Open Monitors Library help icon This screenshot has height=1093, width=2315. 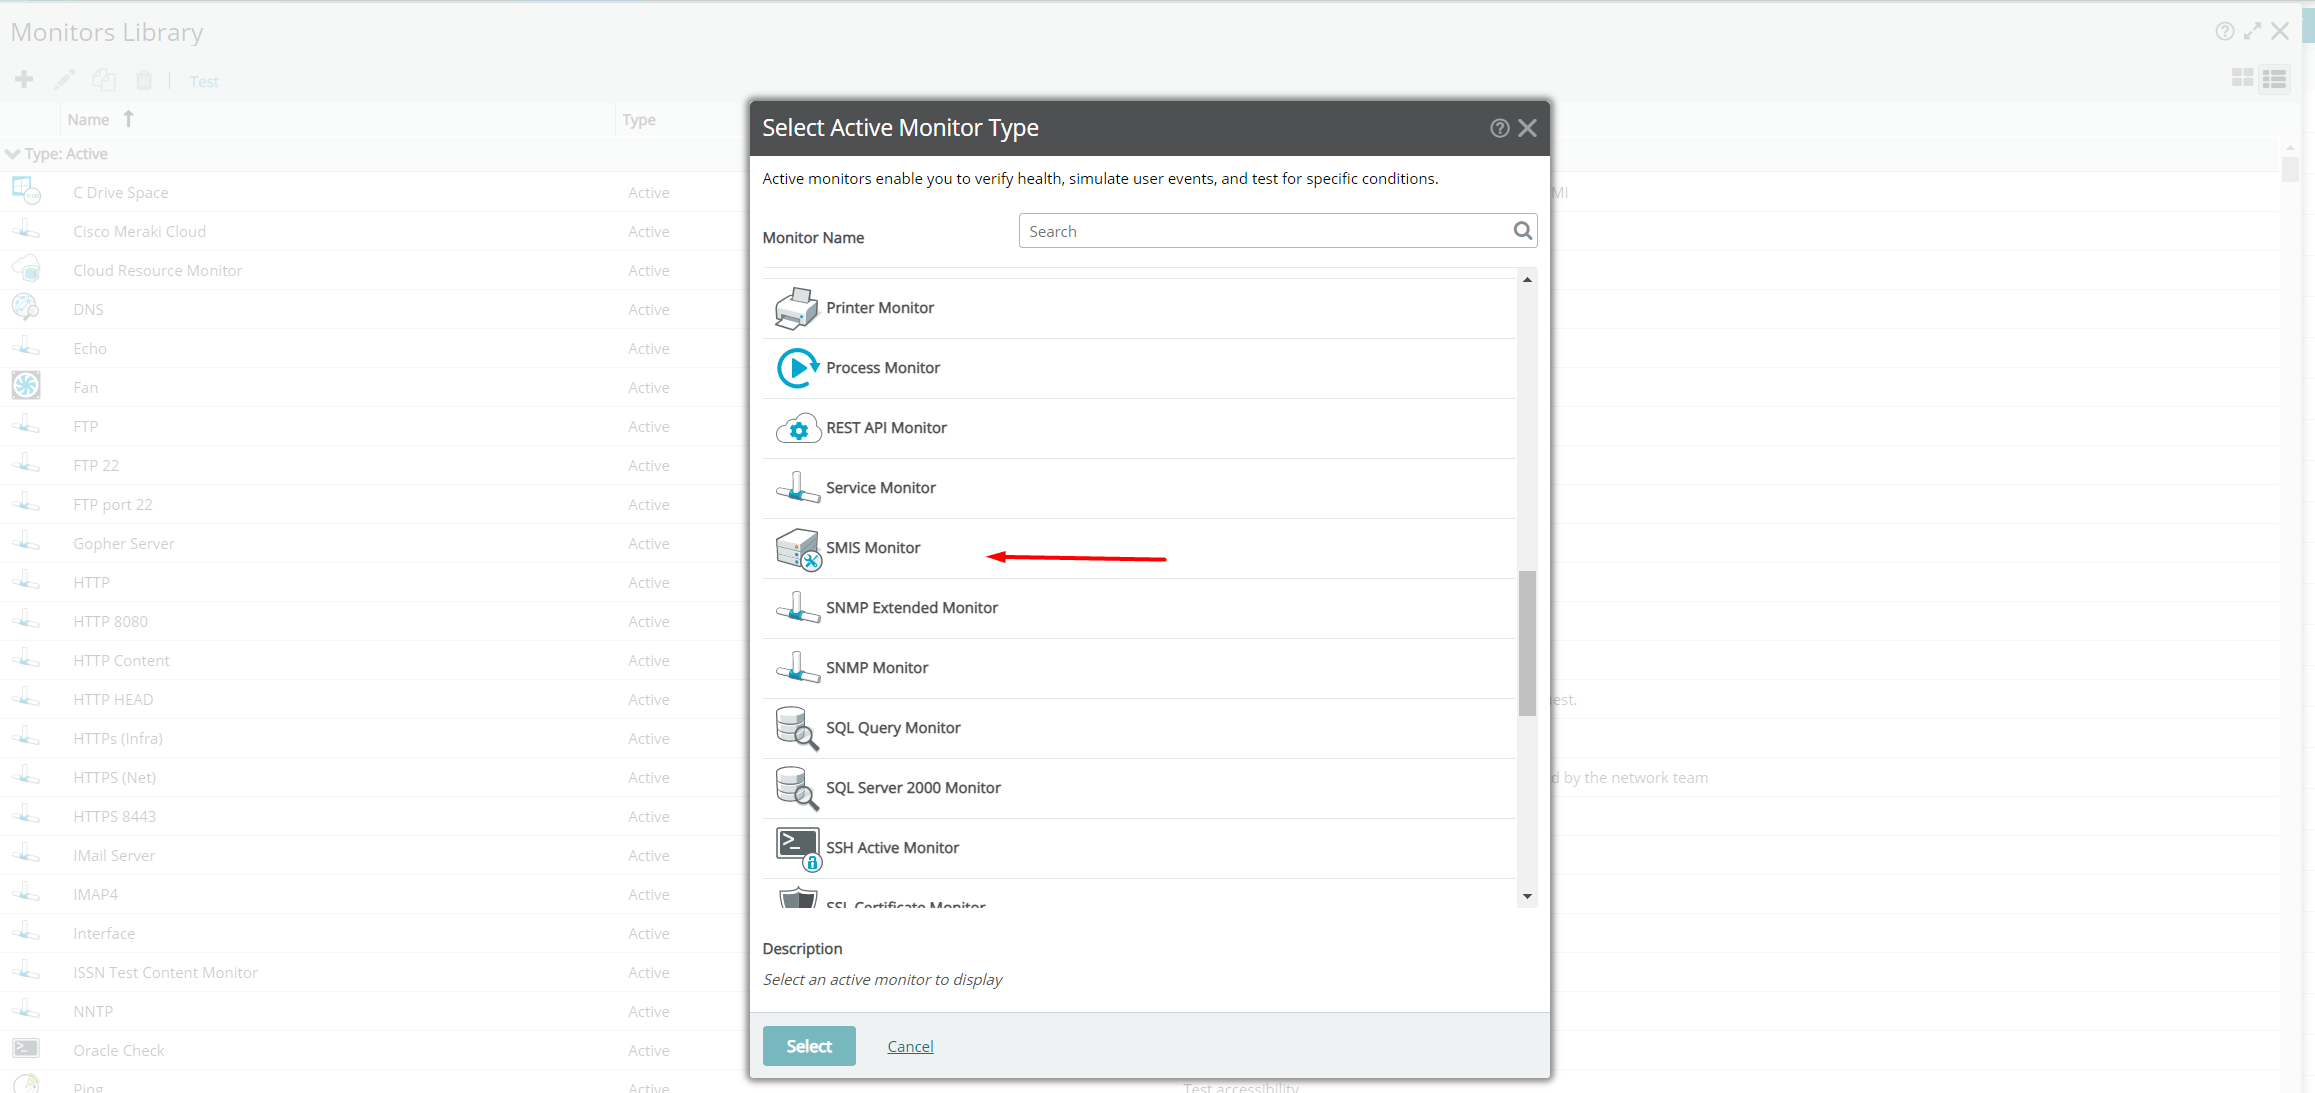(2225, 31)
